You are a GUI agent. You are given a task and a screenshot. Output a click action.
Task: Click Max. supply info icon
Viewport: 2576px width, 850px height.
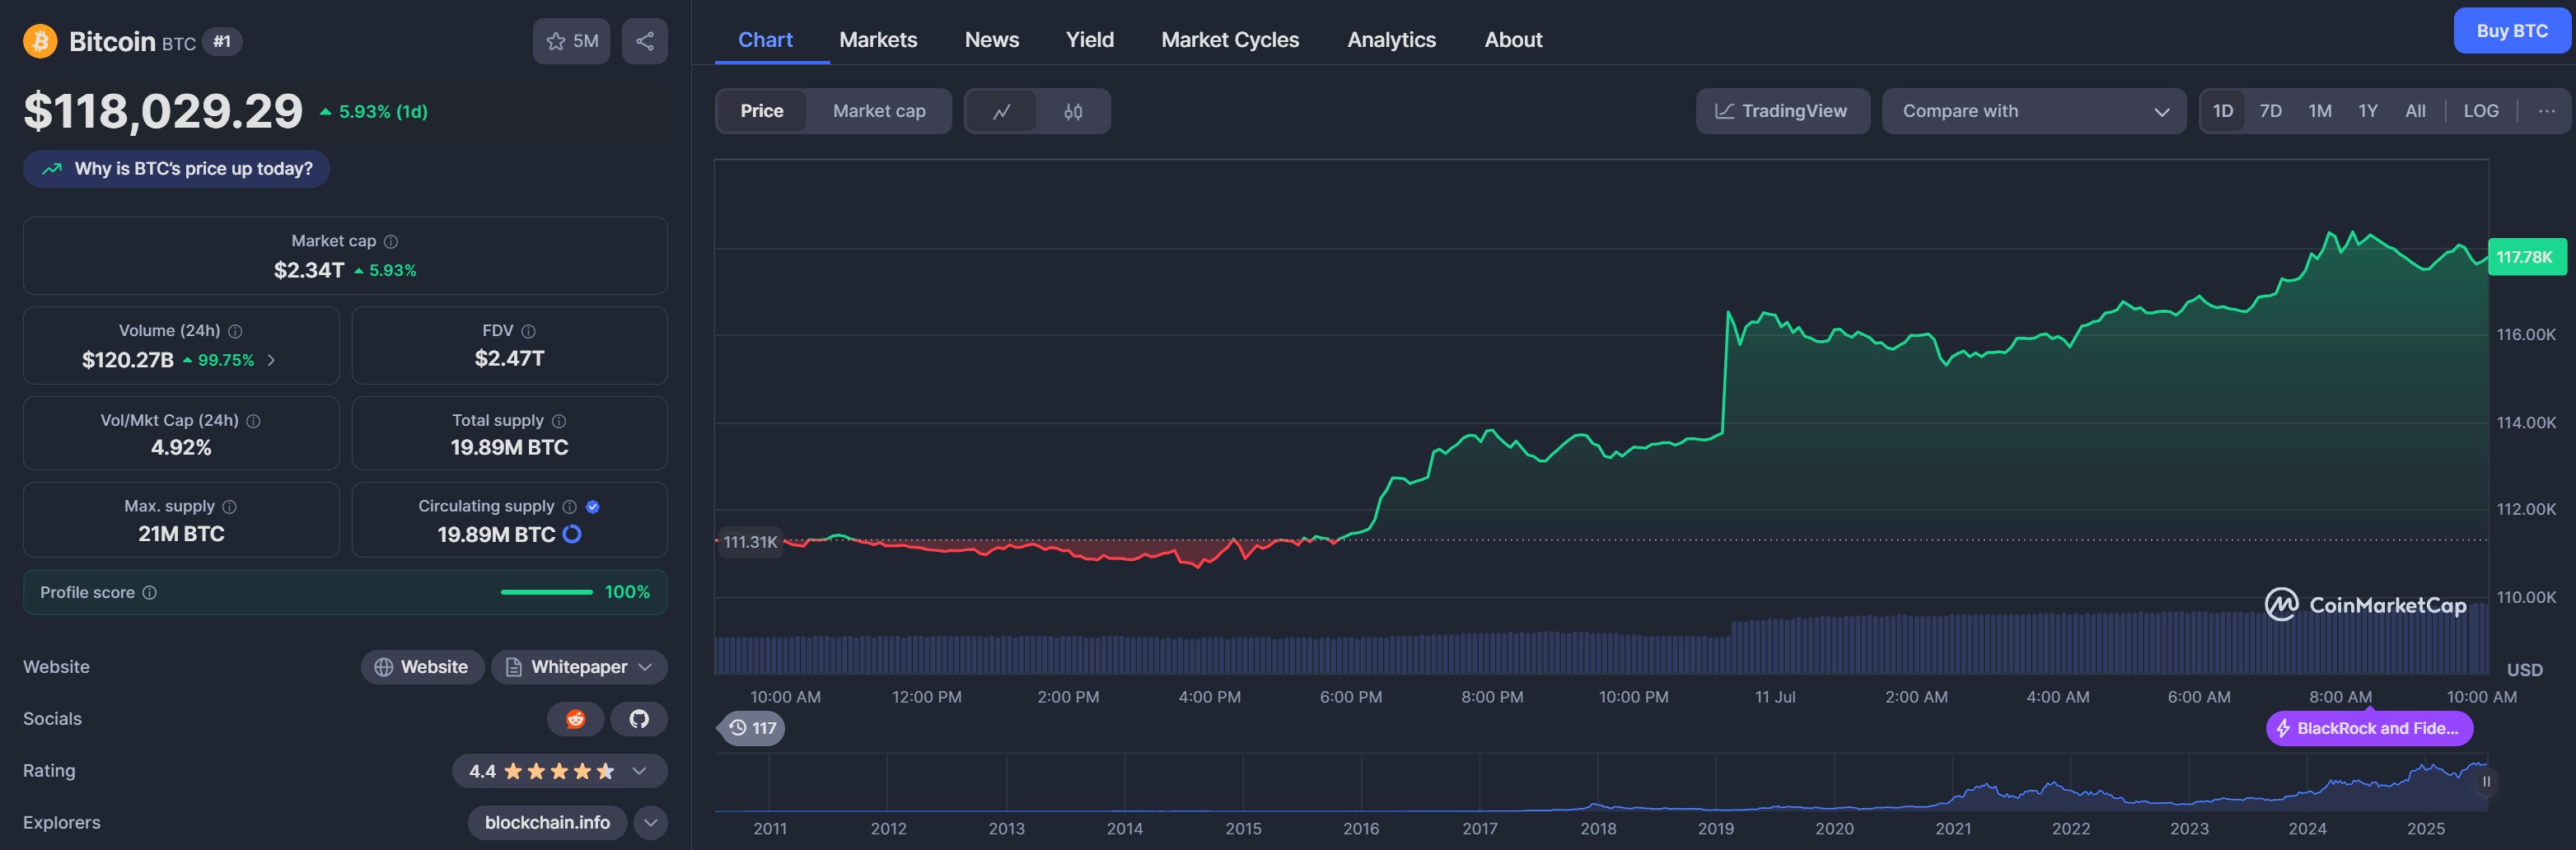(229, 507)
